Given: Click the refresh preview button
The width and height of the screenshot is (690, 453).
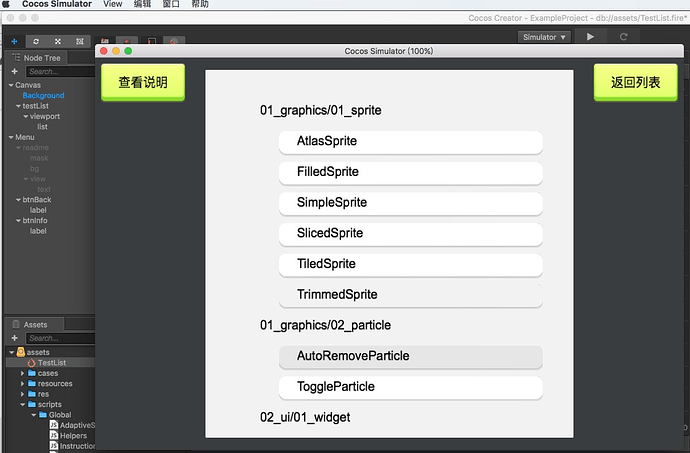Looking at the screenshot, I should tap(623, 37).
